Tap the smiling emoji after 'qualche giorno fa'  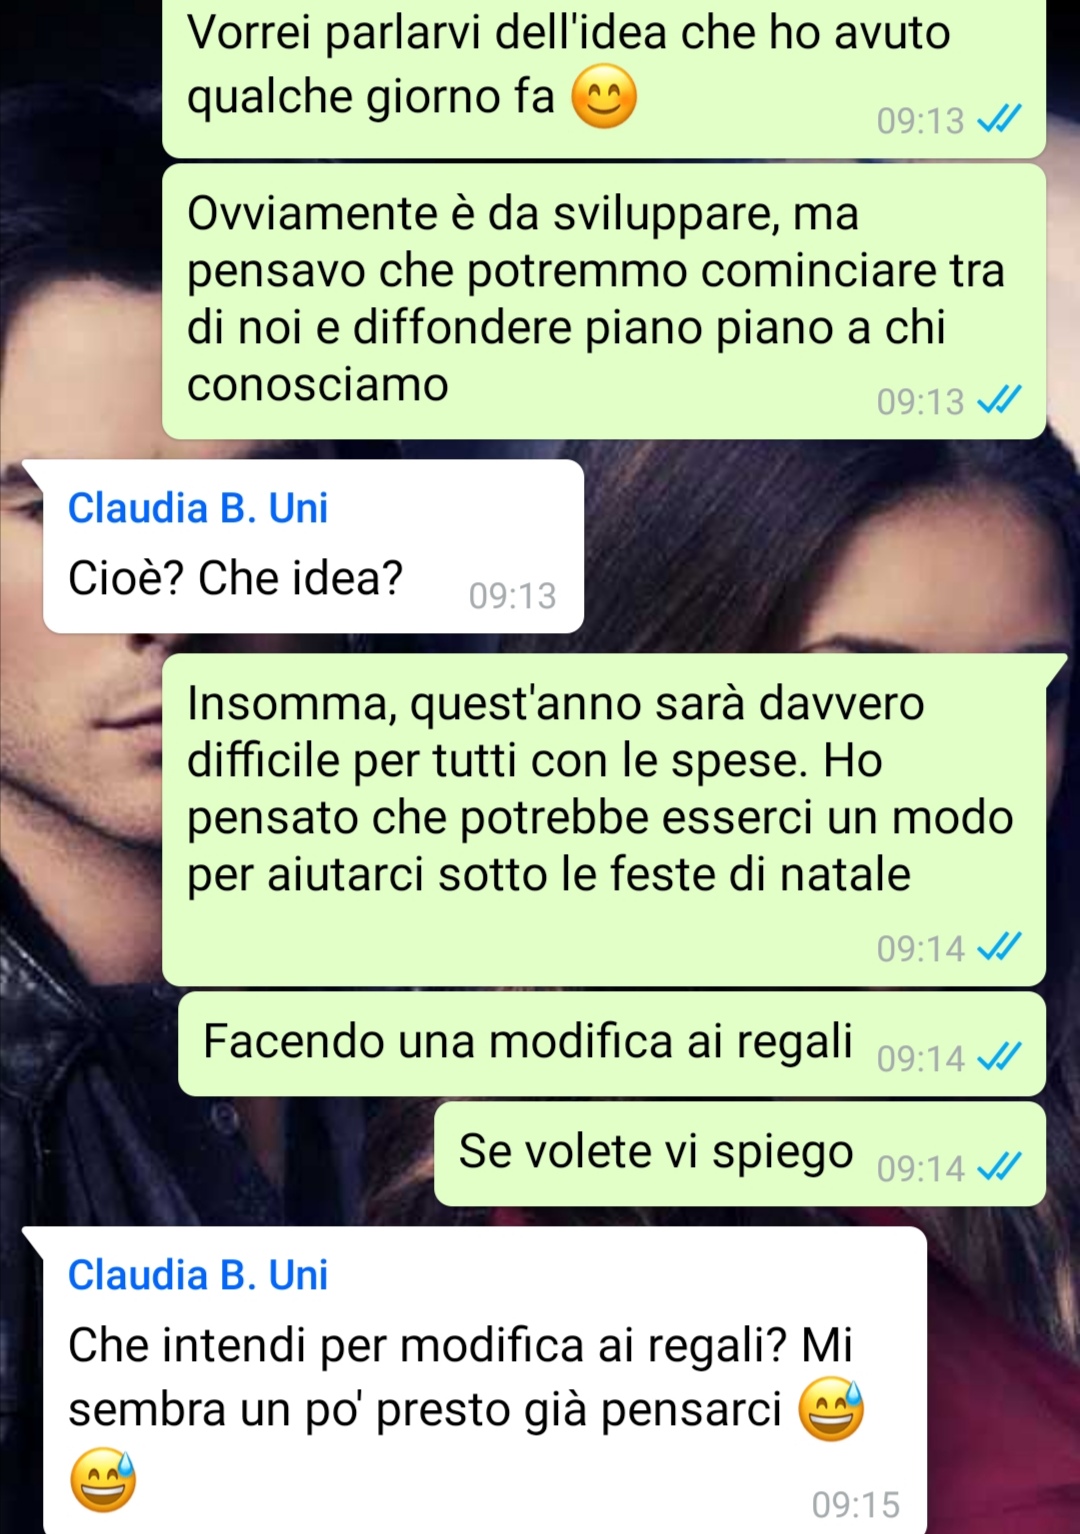pos(604,97)
